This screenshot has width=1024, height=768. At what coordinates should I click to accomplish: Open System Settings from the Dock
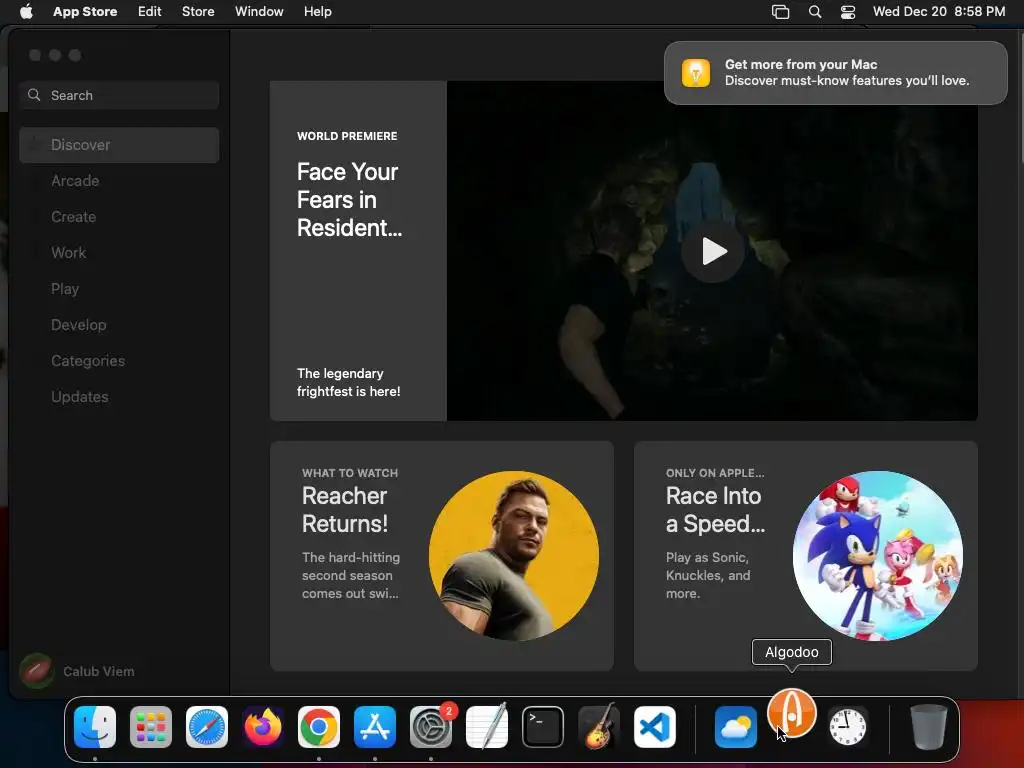click(431, 727)
